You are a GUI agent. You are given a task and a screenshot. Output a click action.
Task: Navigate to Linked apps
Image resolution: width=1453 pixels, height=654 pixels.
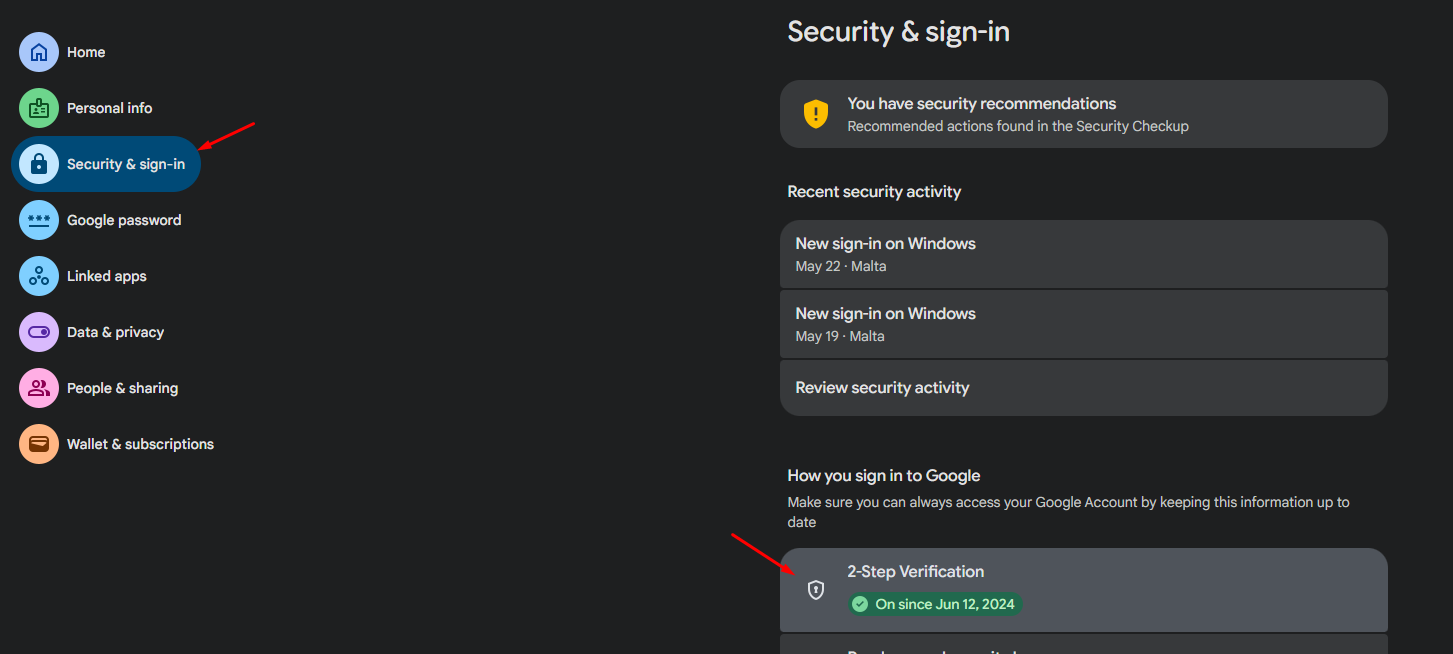[86, 276]
